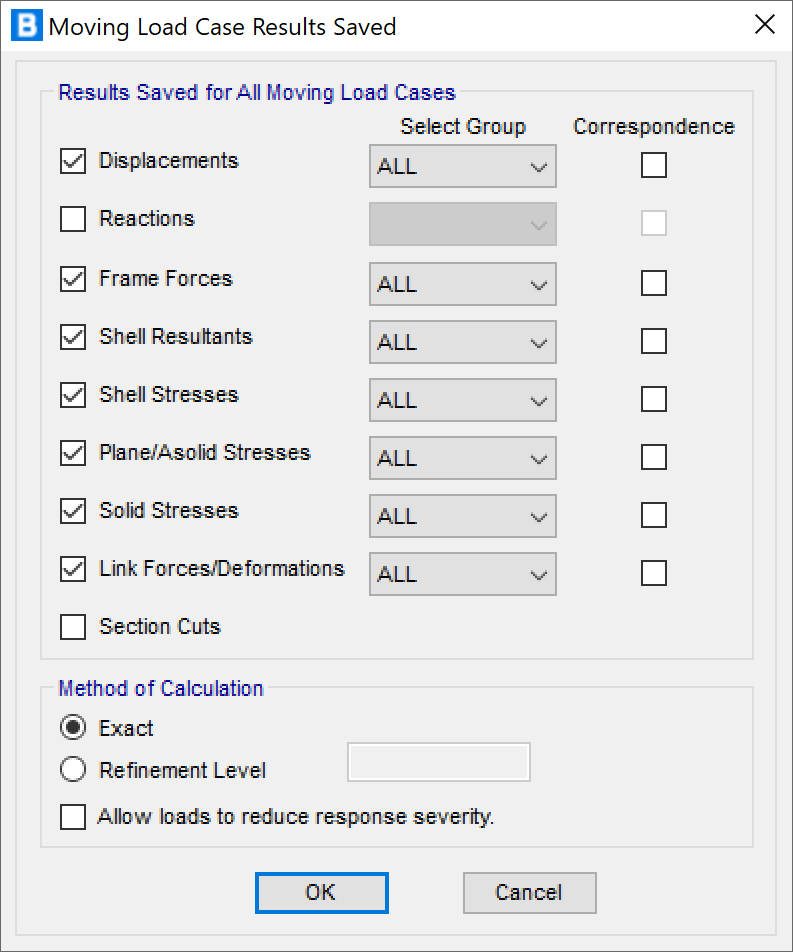
Task: Tick Correspondence for Link Forces/Deformations
Action: [x=654, y=573]
